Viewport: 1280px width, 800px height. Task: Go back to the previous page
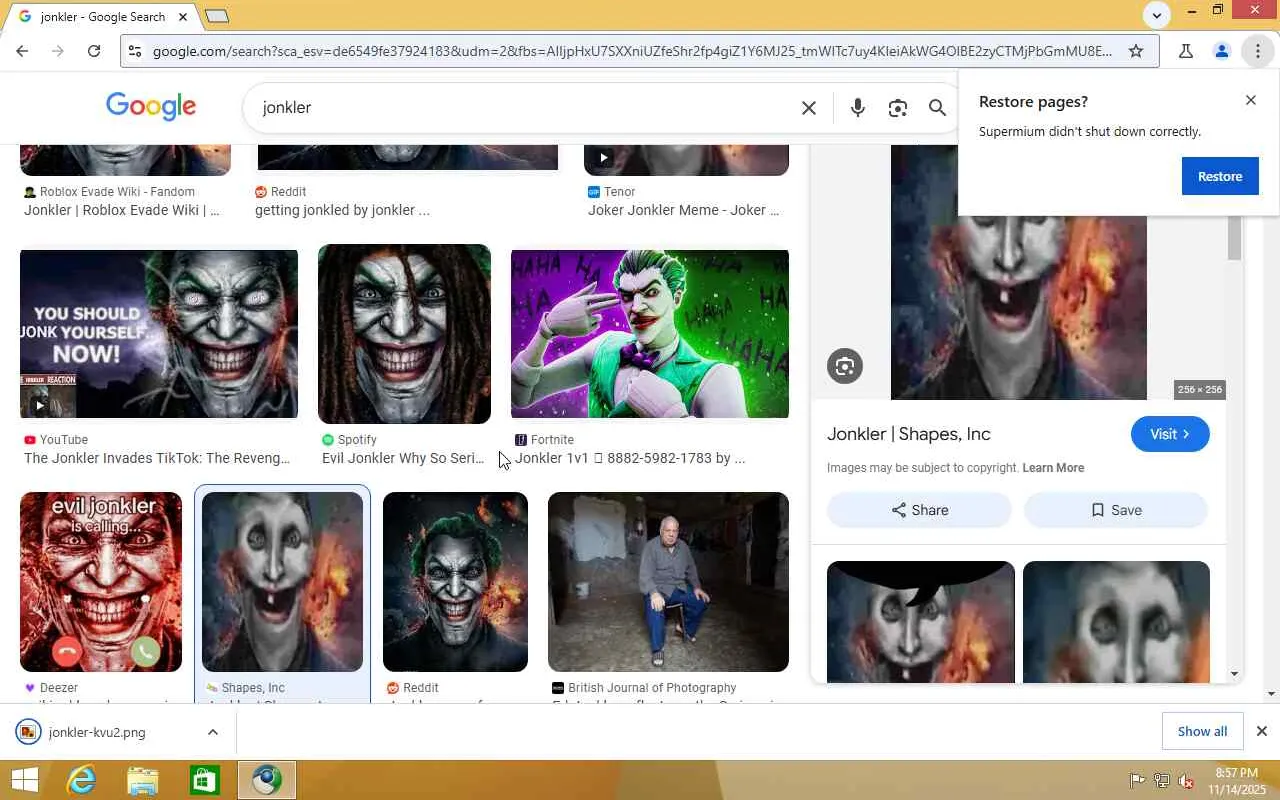(x=22, y=51)
